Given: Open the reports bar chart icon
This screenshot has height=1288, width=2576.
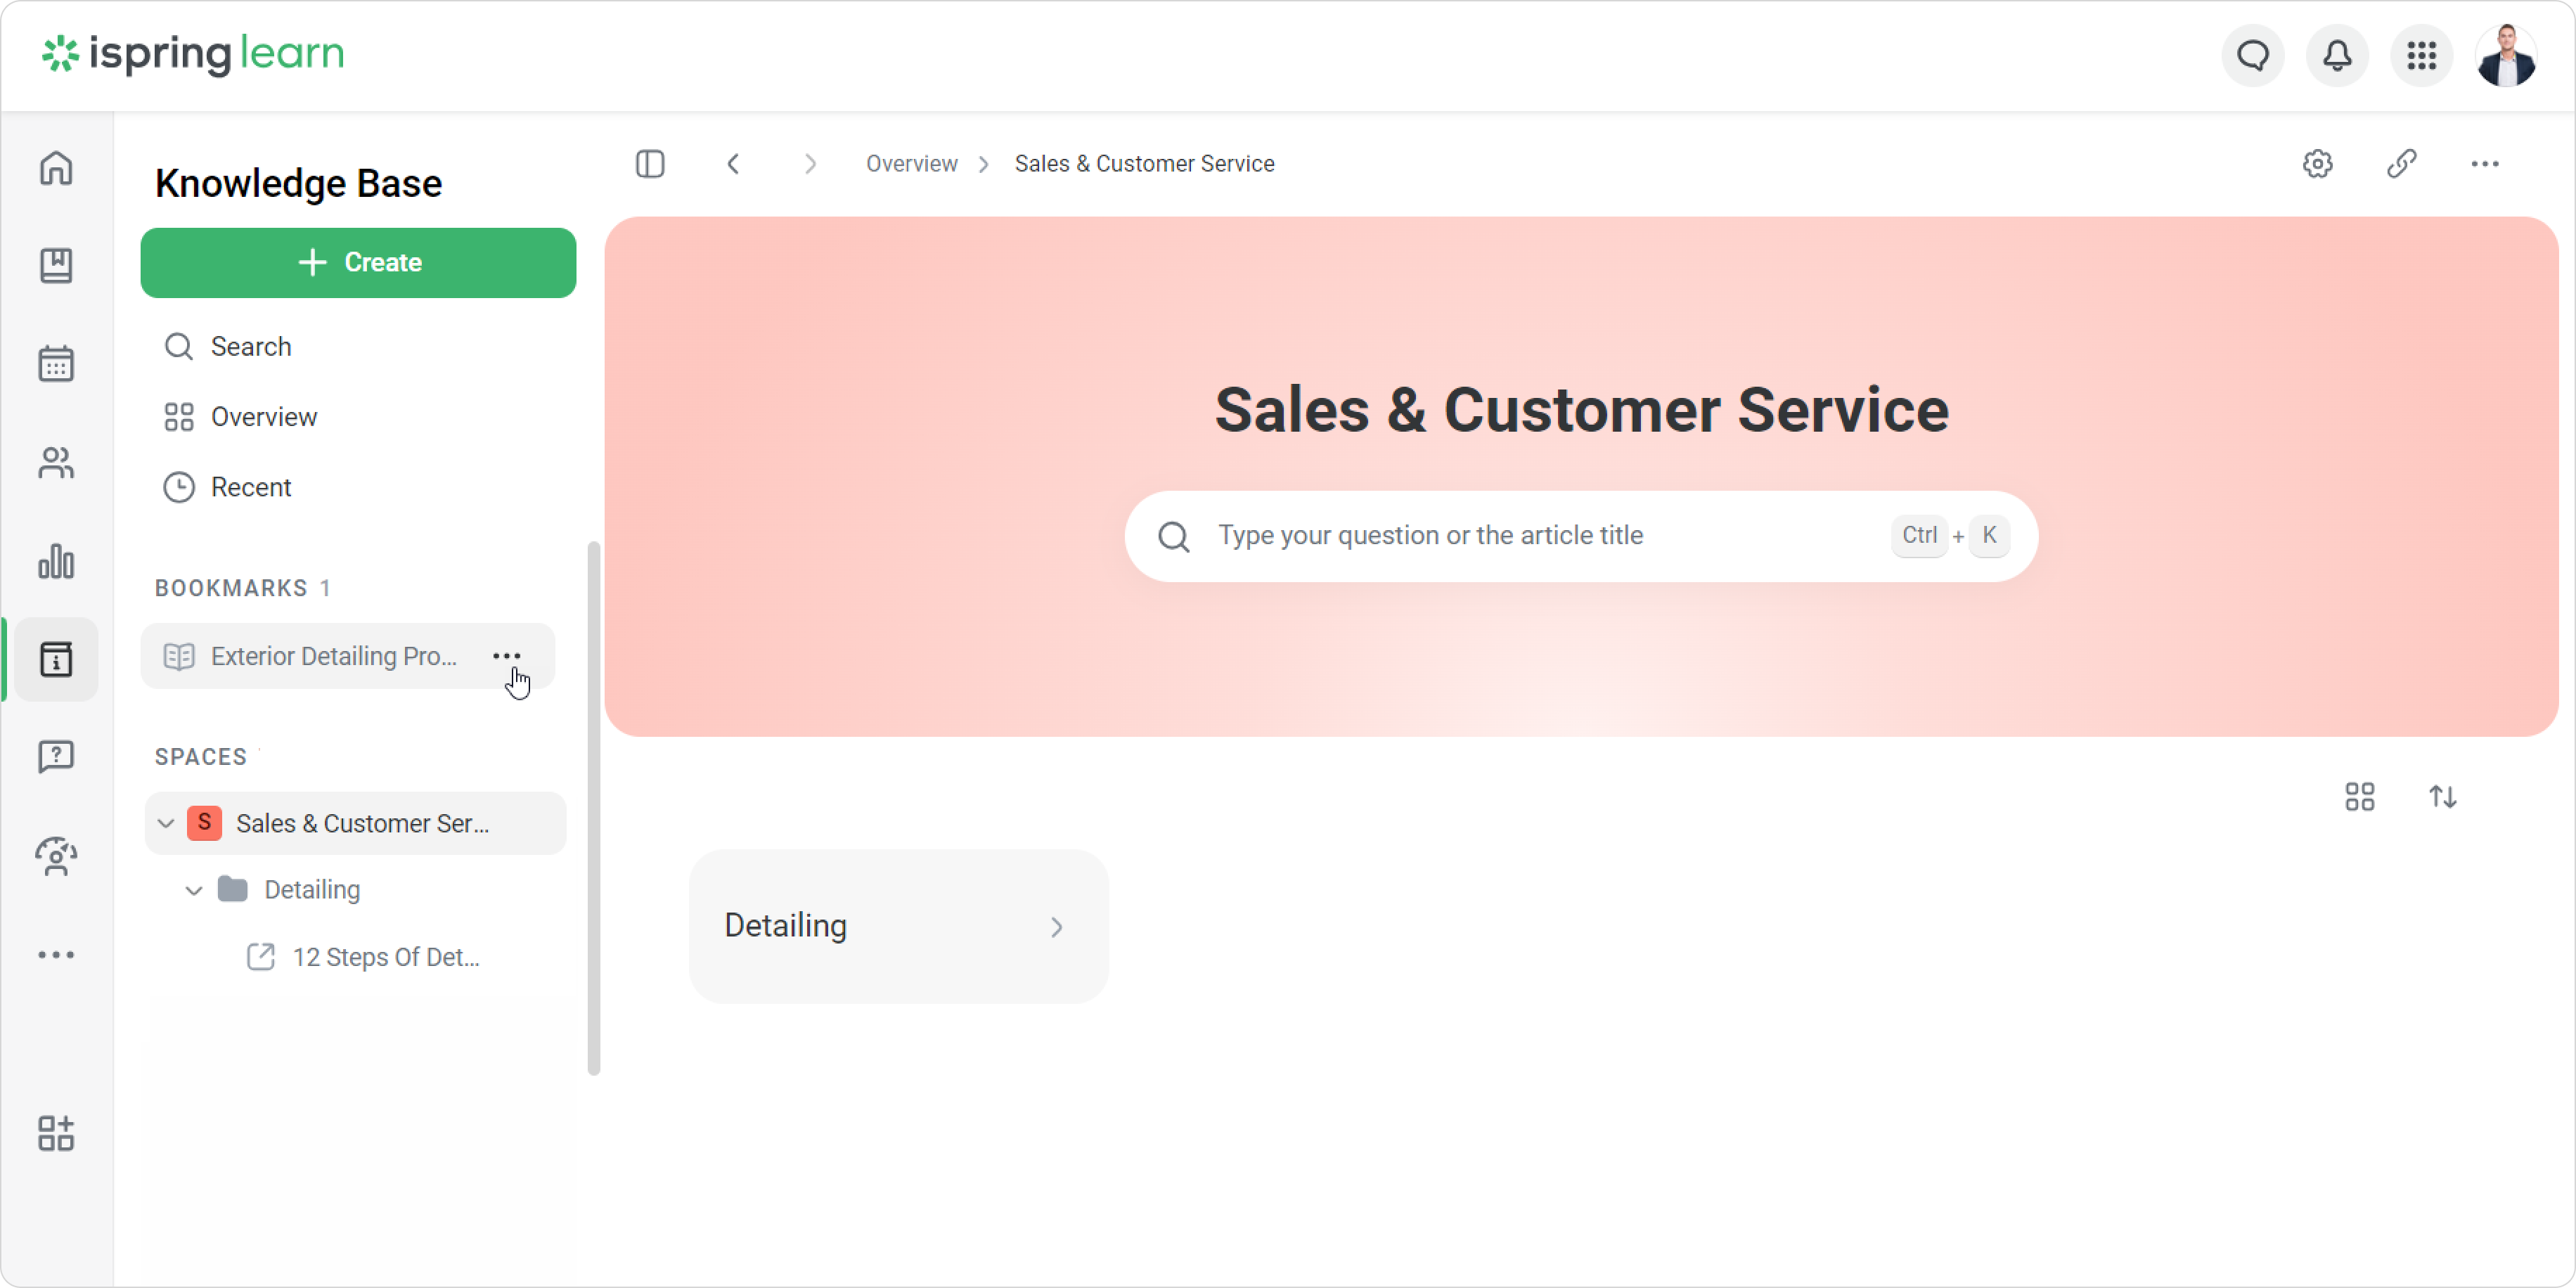Looking at the screenshot, I should point(56,561).
